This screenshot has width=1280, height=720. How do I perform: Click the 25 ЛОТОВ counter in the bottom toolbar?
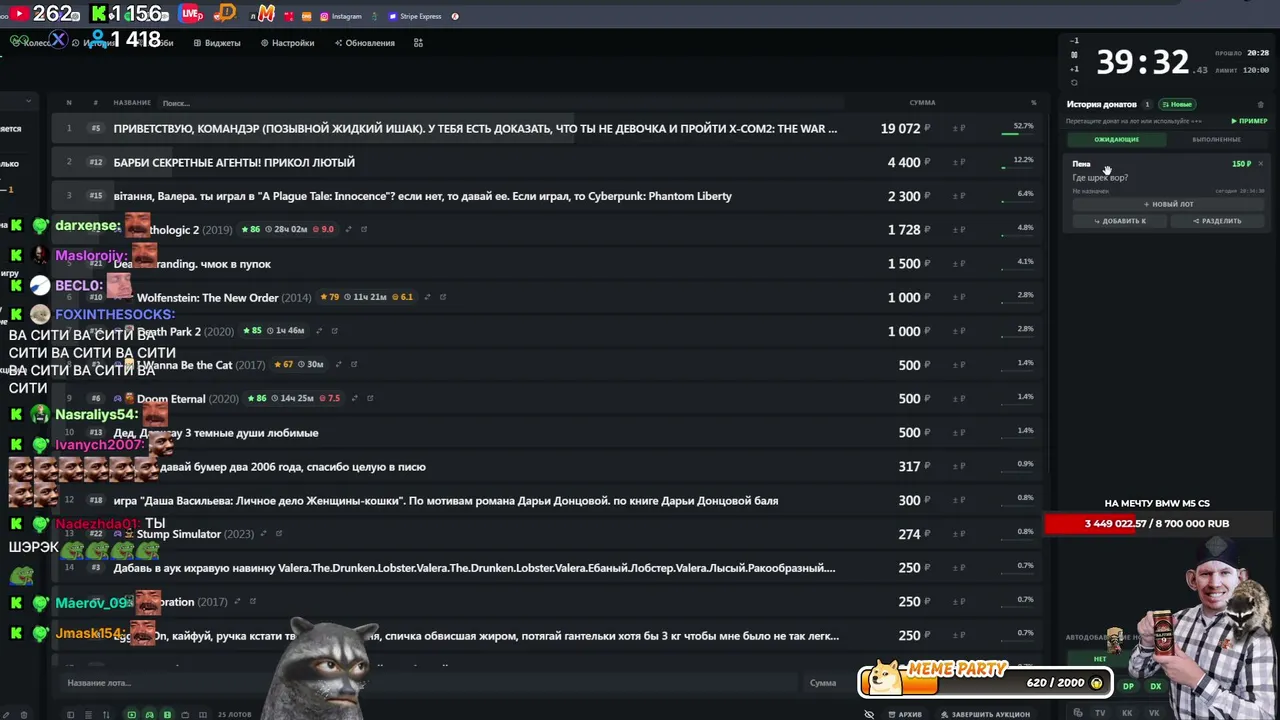tap(234, 715)
